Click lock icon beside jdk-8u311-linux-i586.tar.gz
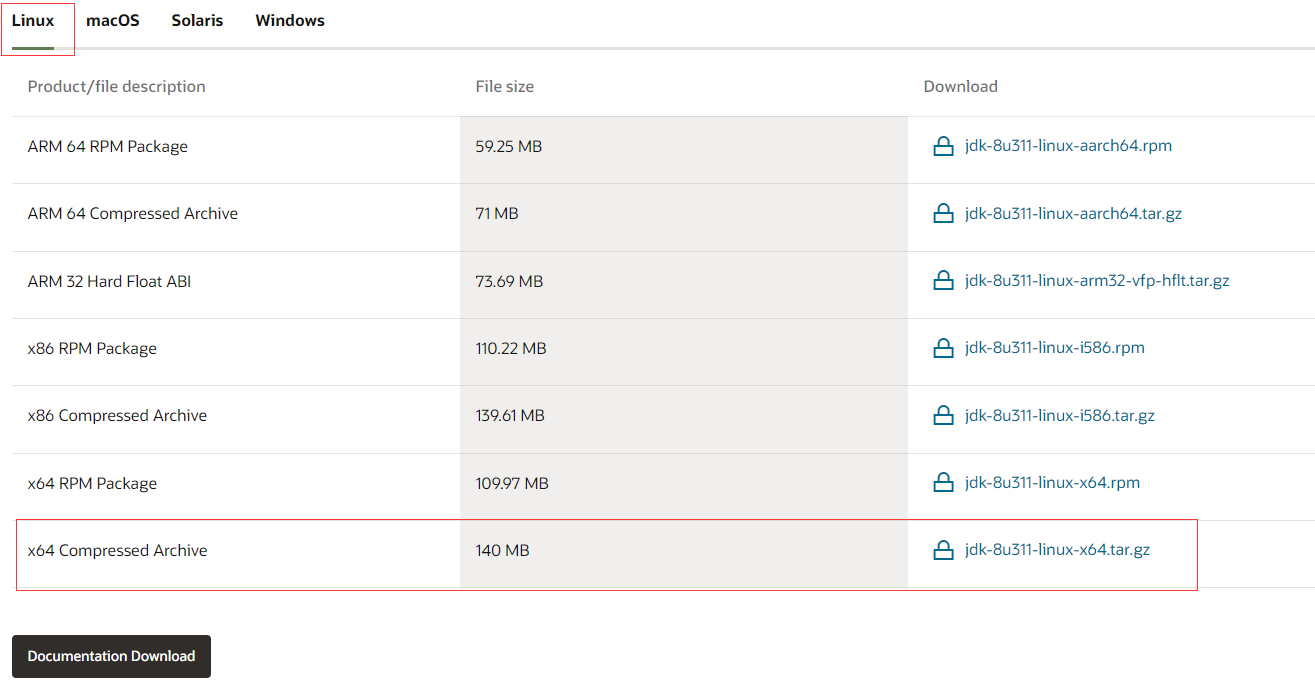 (942, 416)
